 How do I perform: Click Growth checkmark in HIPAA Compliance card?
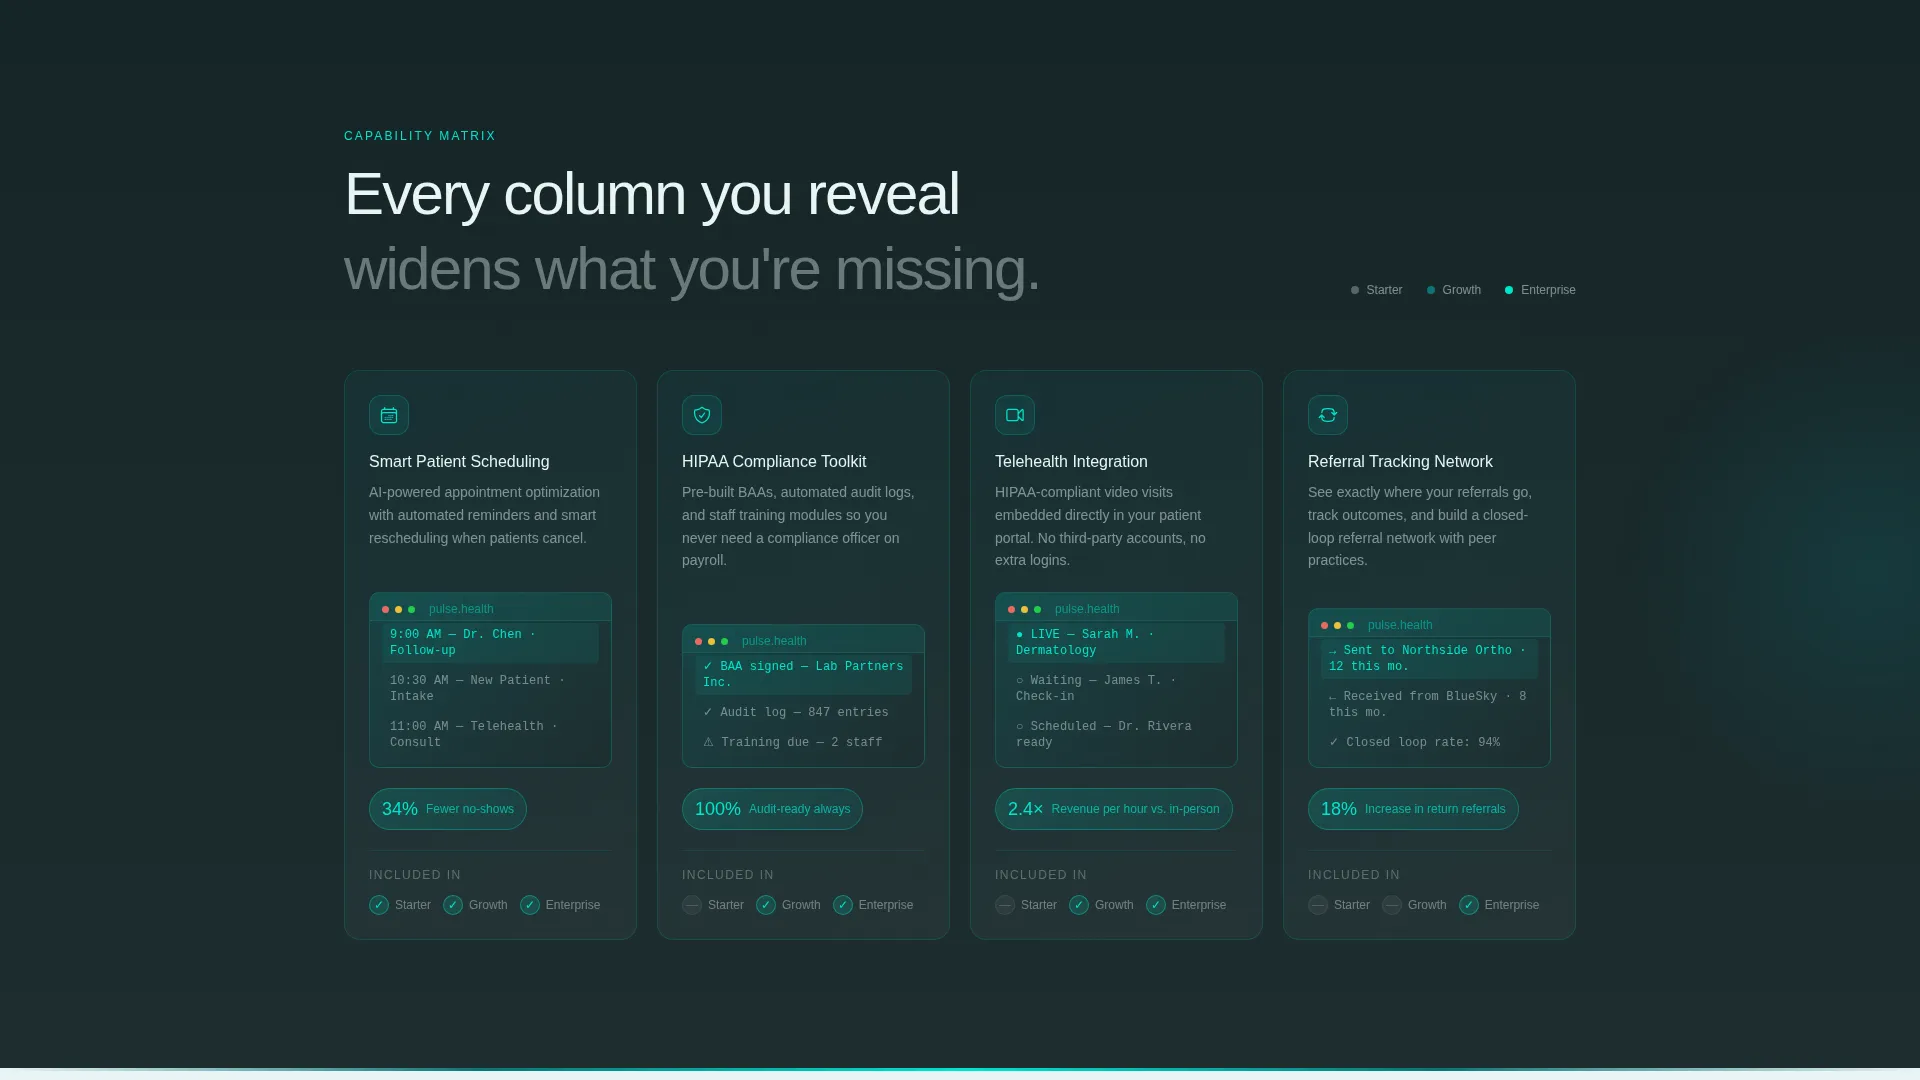coord(766,905)
